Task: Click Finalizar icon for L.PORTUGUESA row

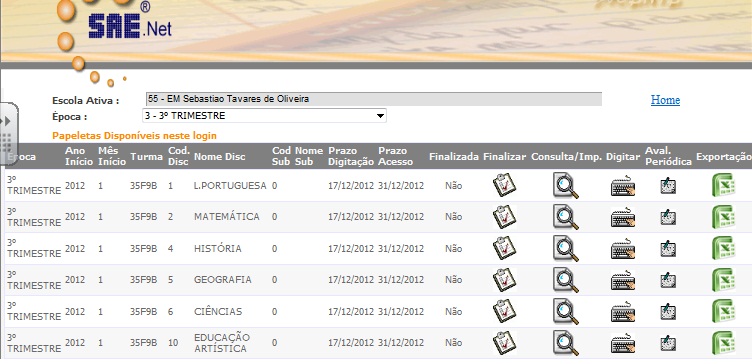Action: (505, 185)
